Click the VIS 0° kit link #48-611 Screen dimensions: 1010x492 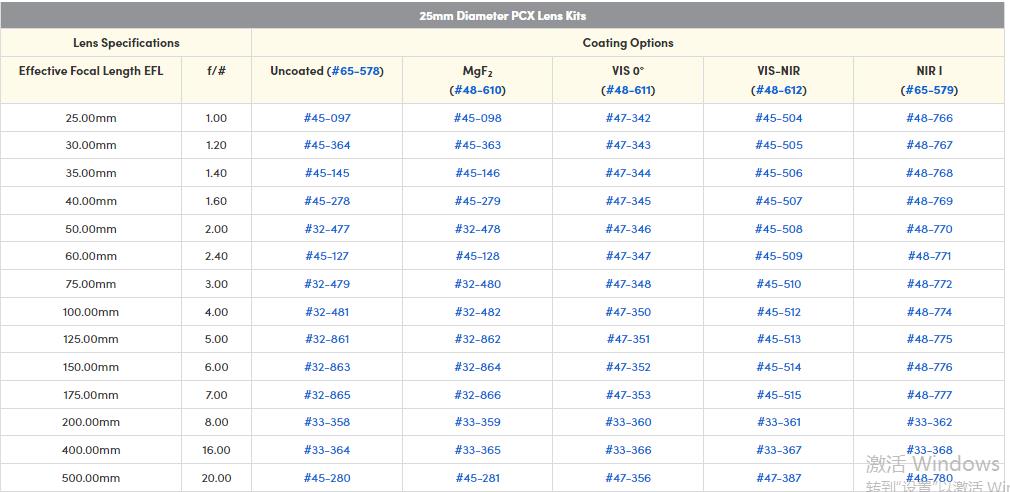pos(628,90)
